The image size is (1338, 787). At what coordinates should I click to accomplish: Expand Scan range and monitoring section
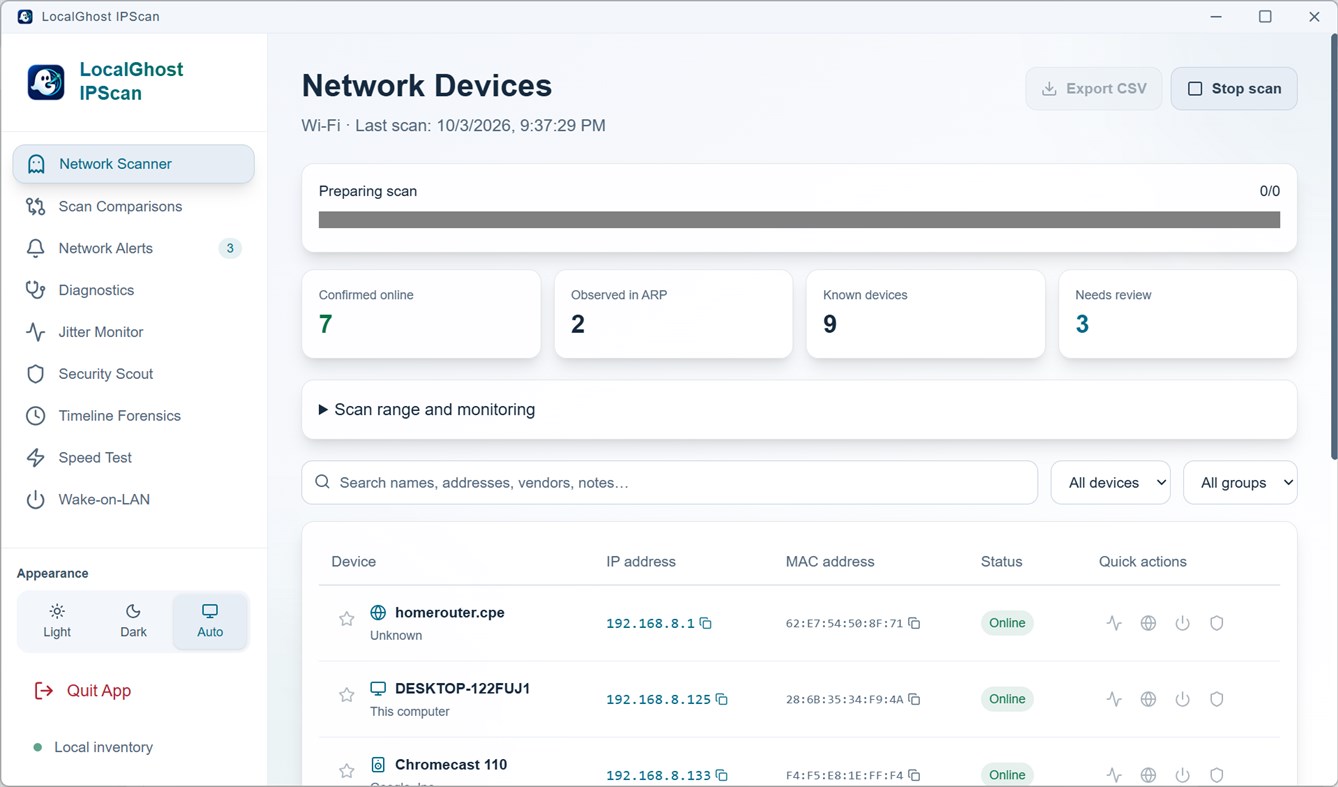pos(800,409)
